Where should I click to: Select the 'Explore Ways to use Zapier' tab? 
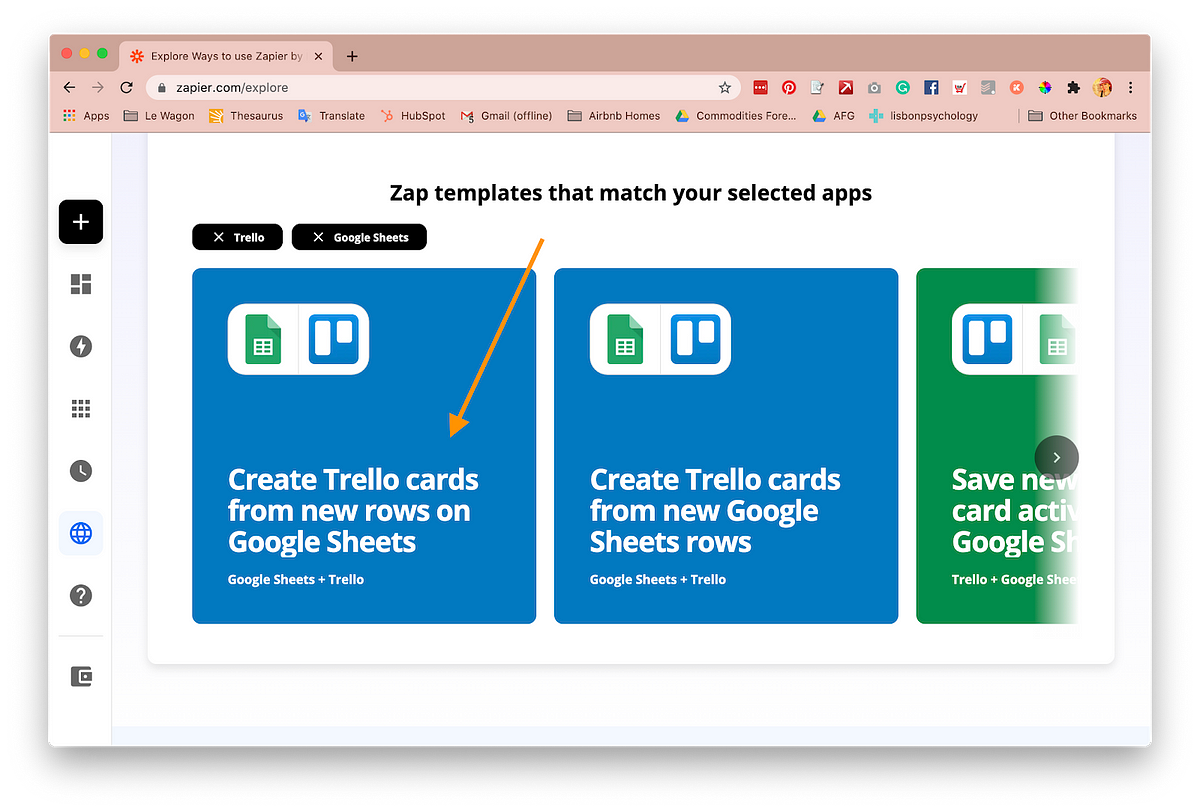tap(227, 56)
